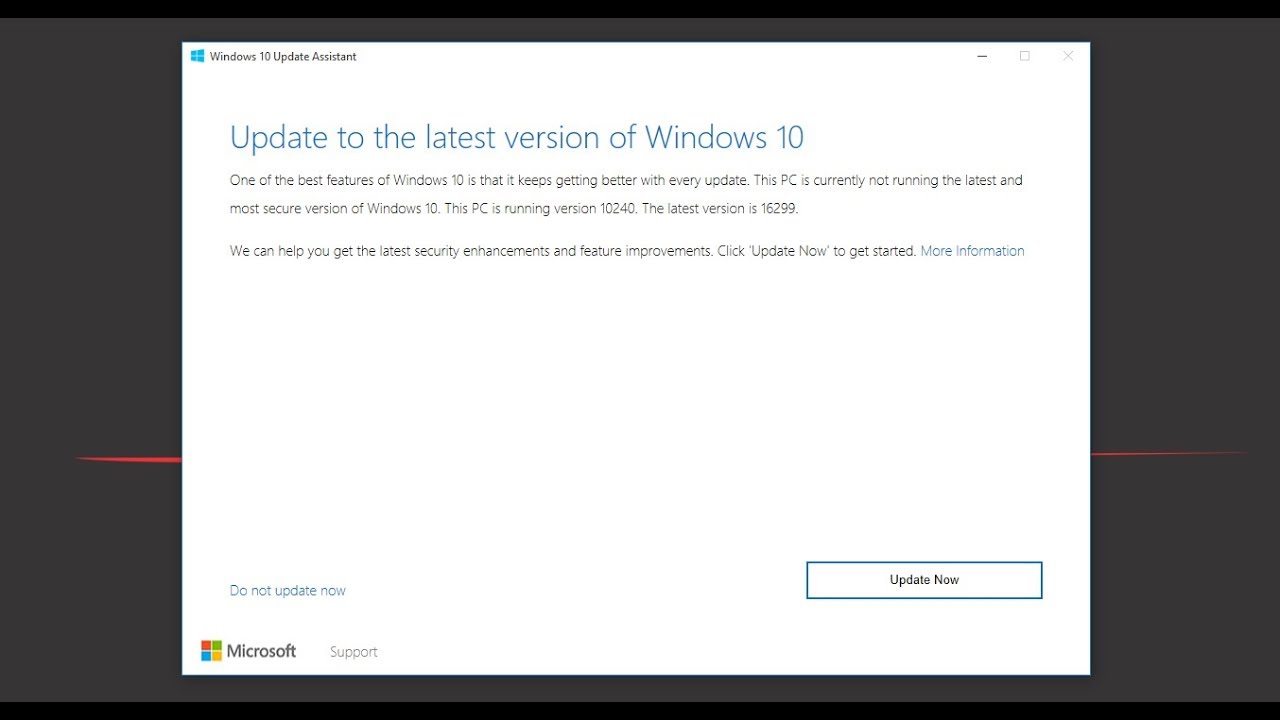Click the Microsoft logo in footer
Image resolution: width=1280 pixels, height=720 pixels.
(249, 651)
